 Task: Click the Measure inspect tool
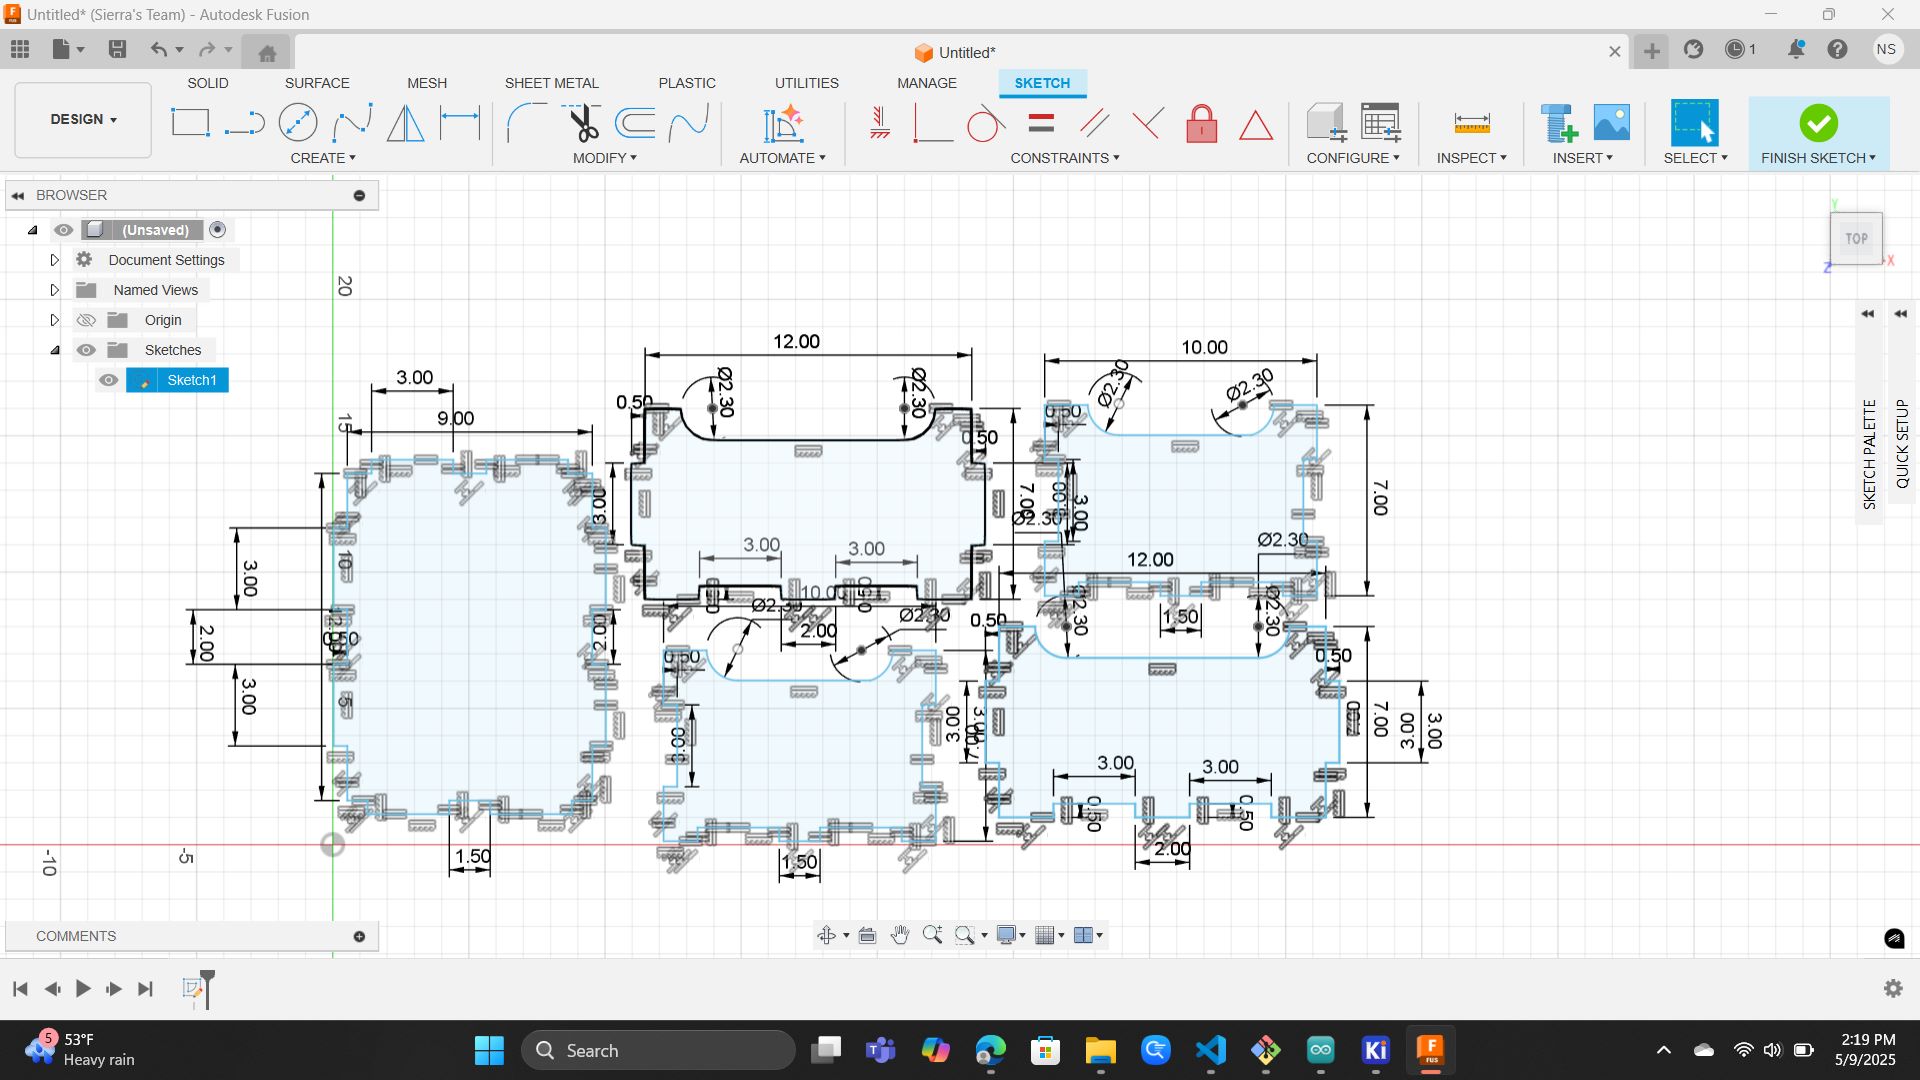(x=1472, y=123)
